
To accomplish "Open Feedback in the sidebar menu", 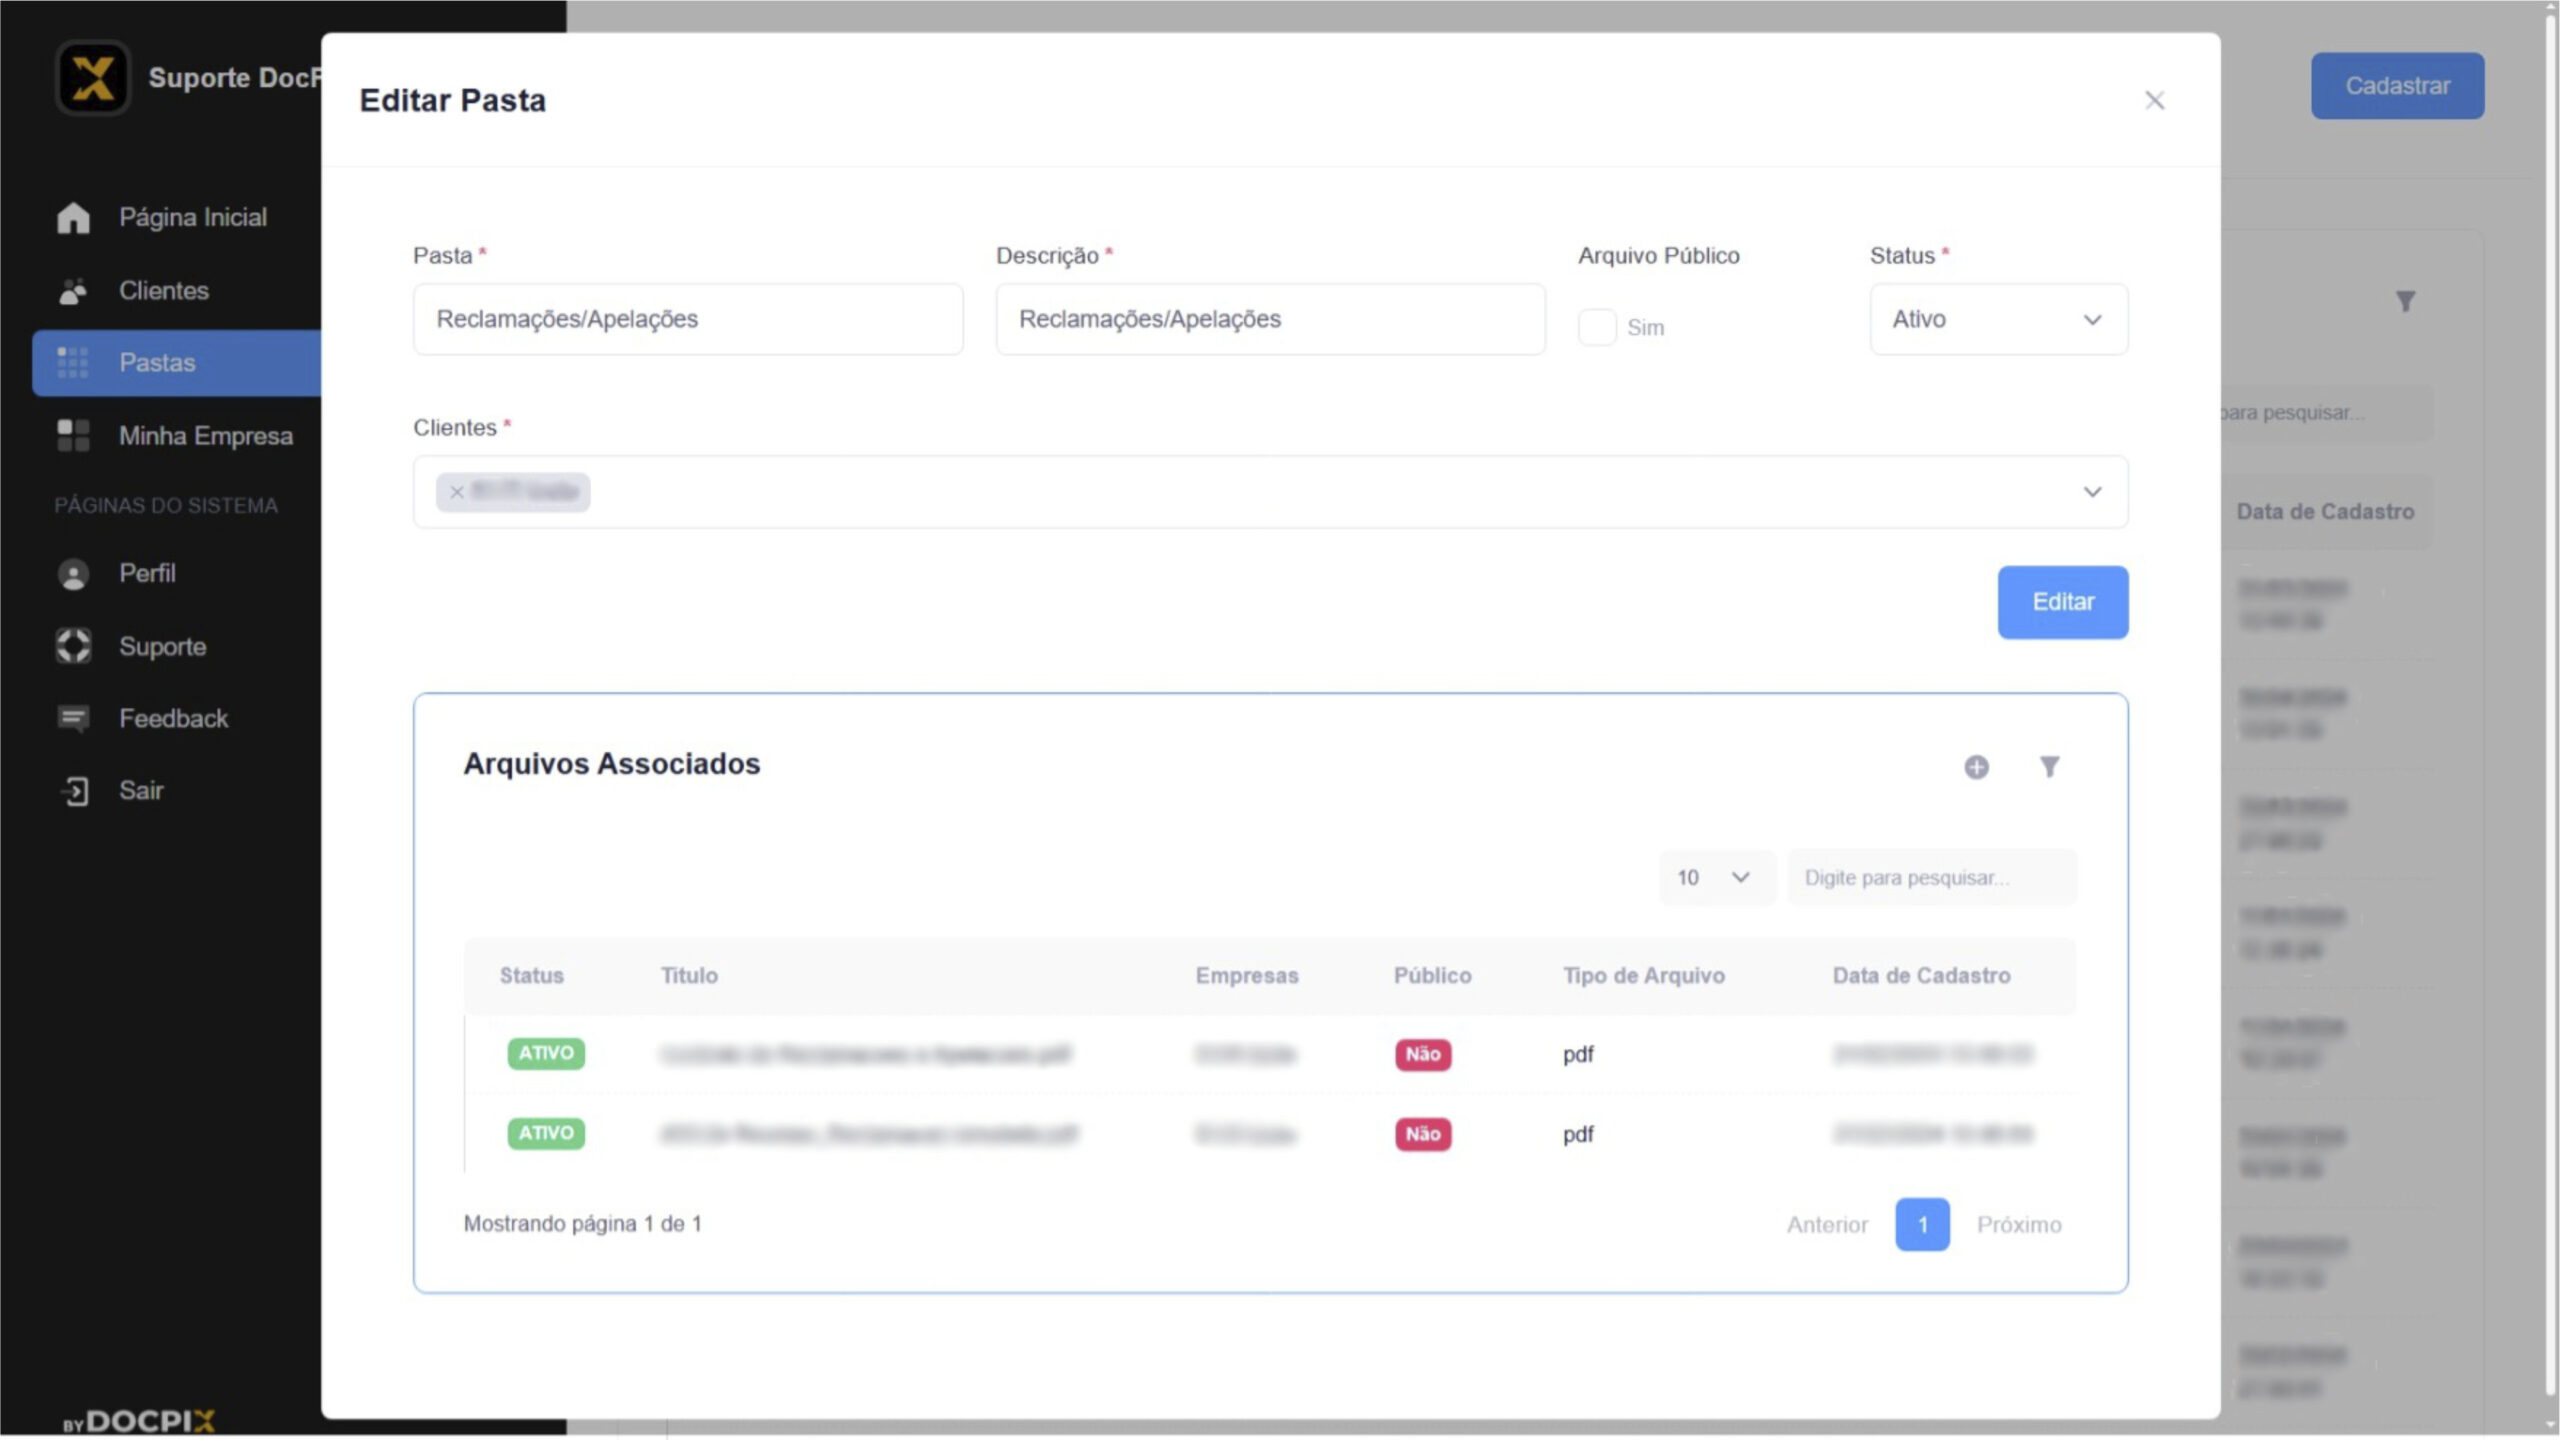I will [x=173, y=718].
